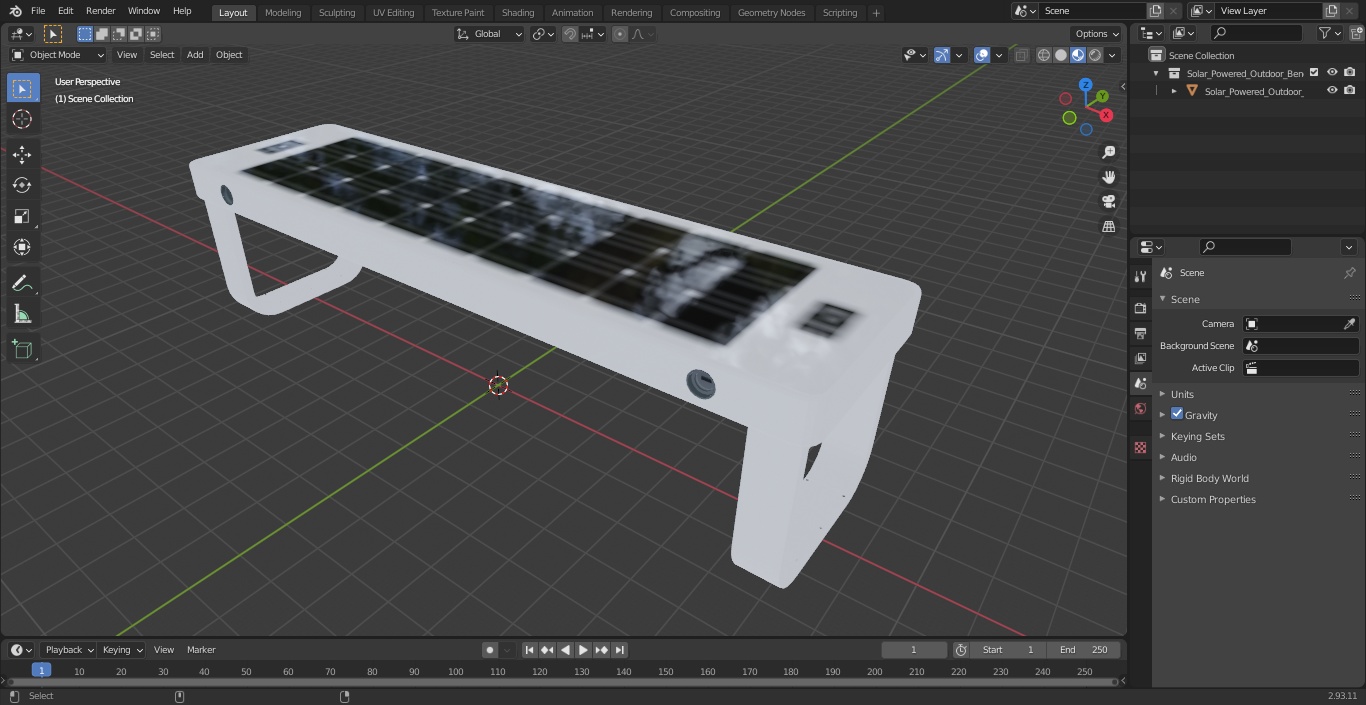Open the viewport Add menu
The image size is (1366, 705).
195,55
